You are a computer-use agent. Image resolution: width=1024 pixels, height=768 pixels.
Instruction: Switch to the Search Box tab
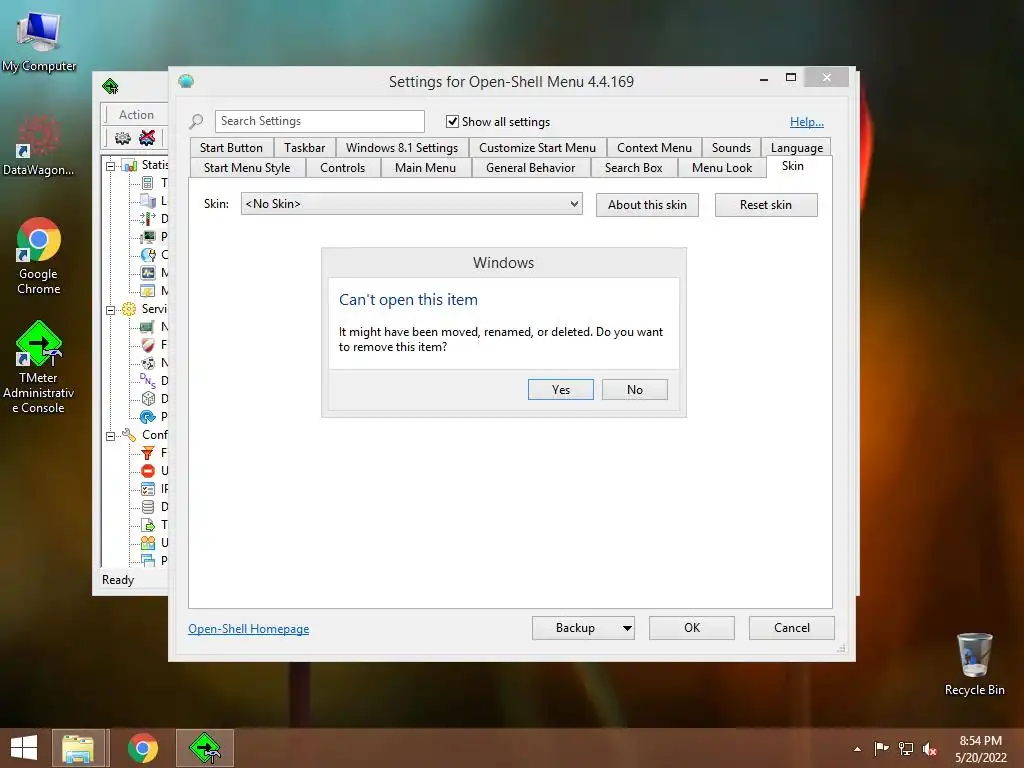click(x=633, y=168)
